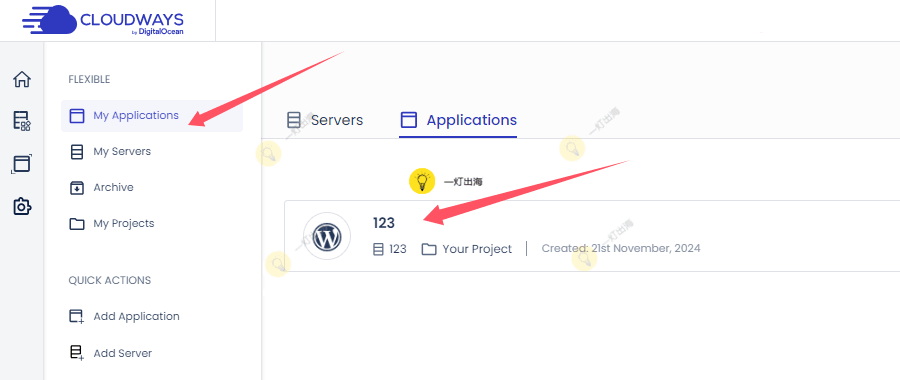The height and width of the screenshot is (380, 900).
Task: Click the Archive box icon in sidebar
Action: click(76, 188)
